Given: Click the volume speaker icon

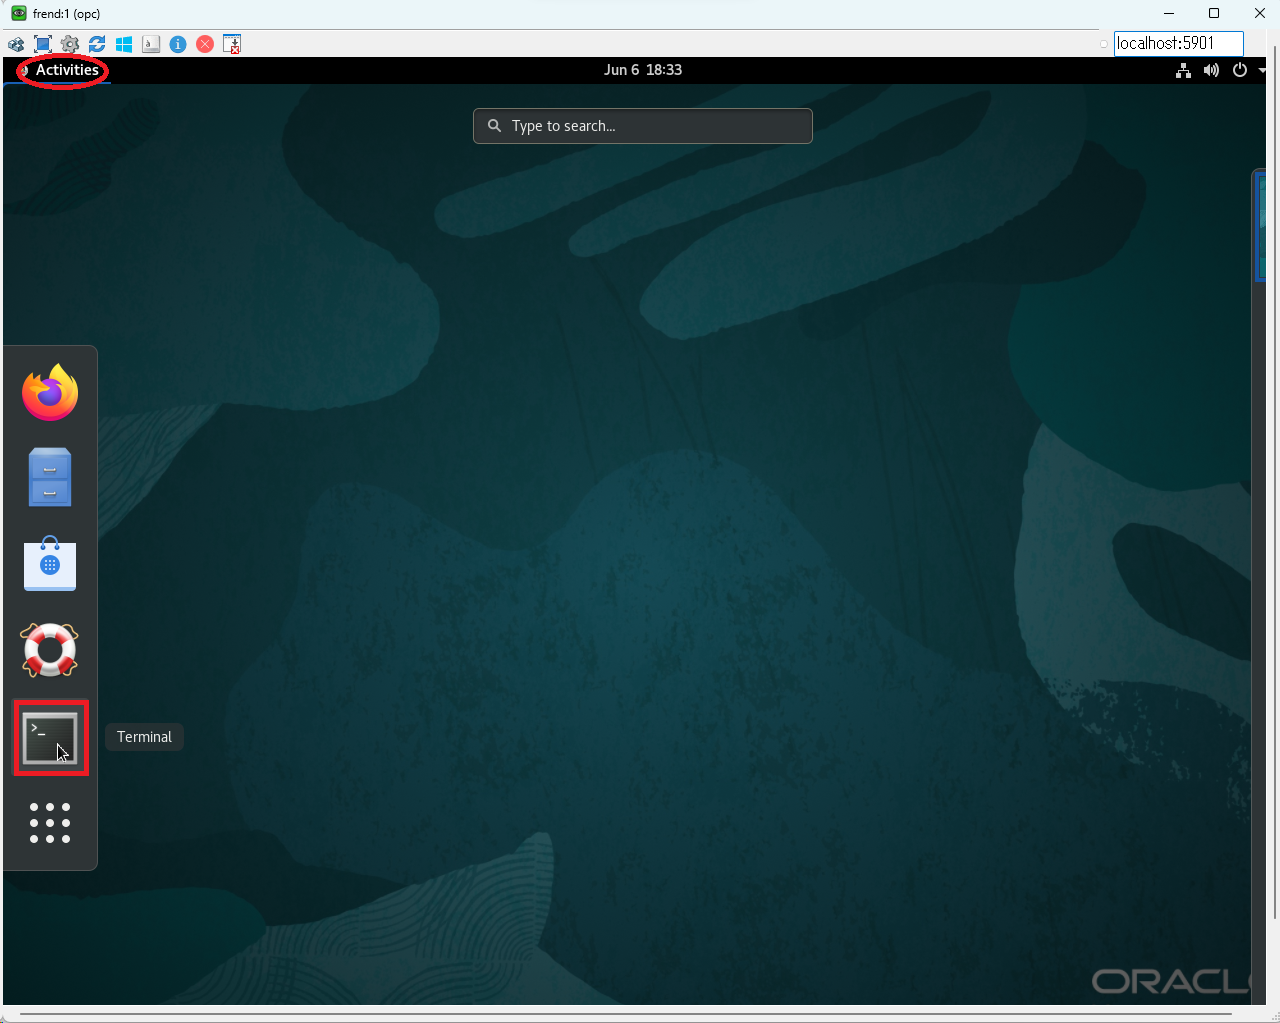Looking at the screenshot, I should point(1211,70).
